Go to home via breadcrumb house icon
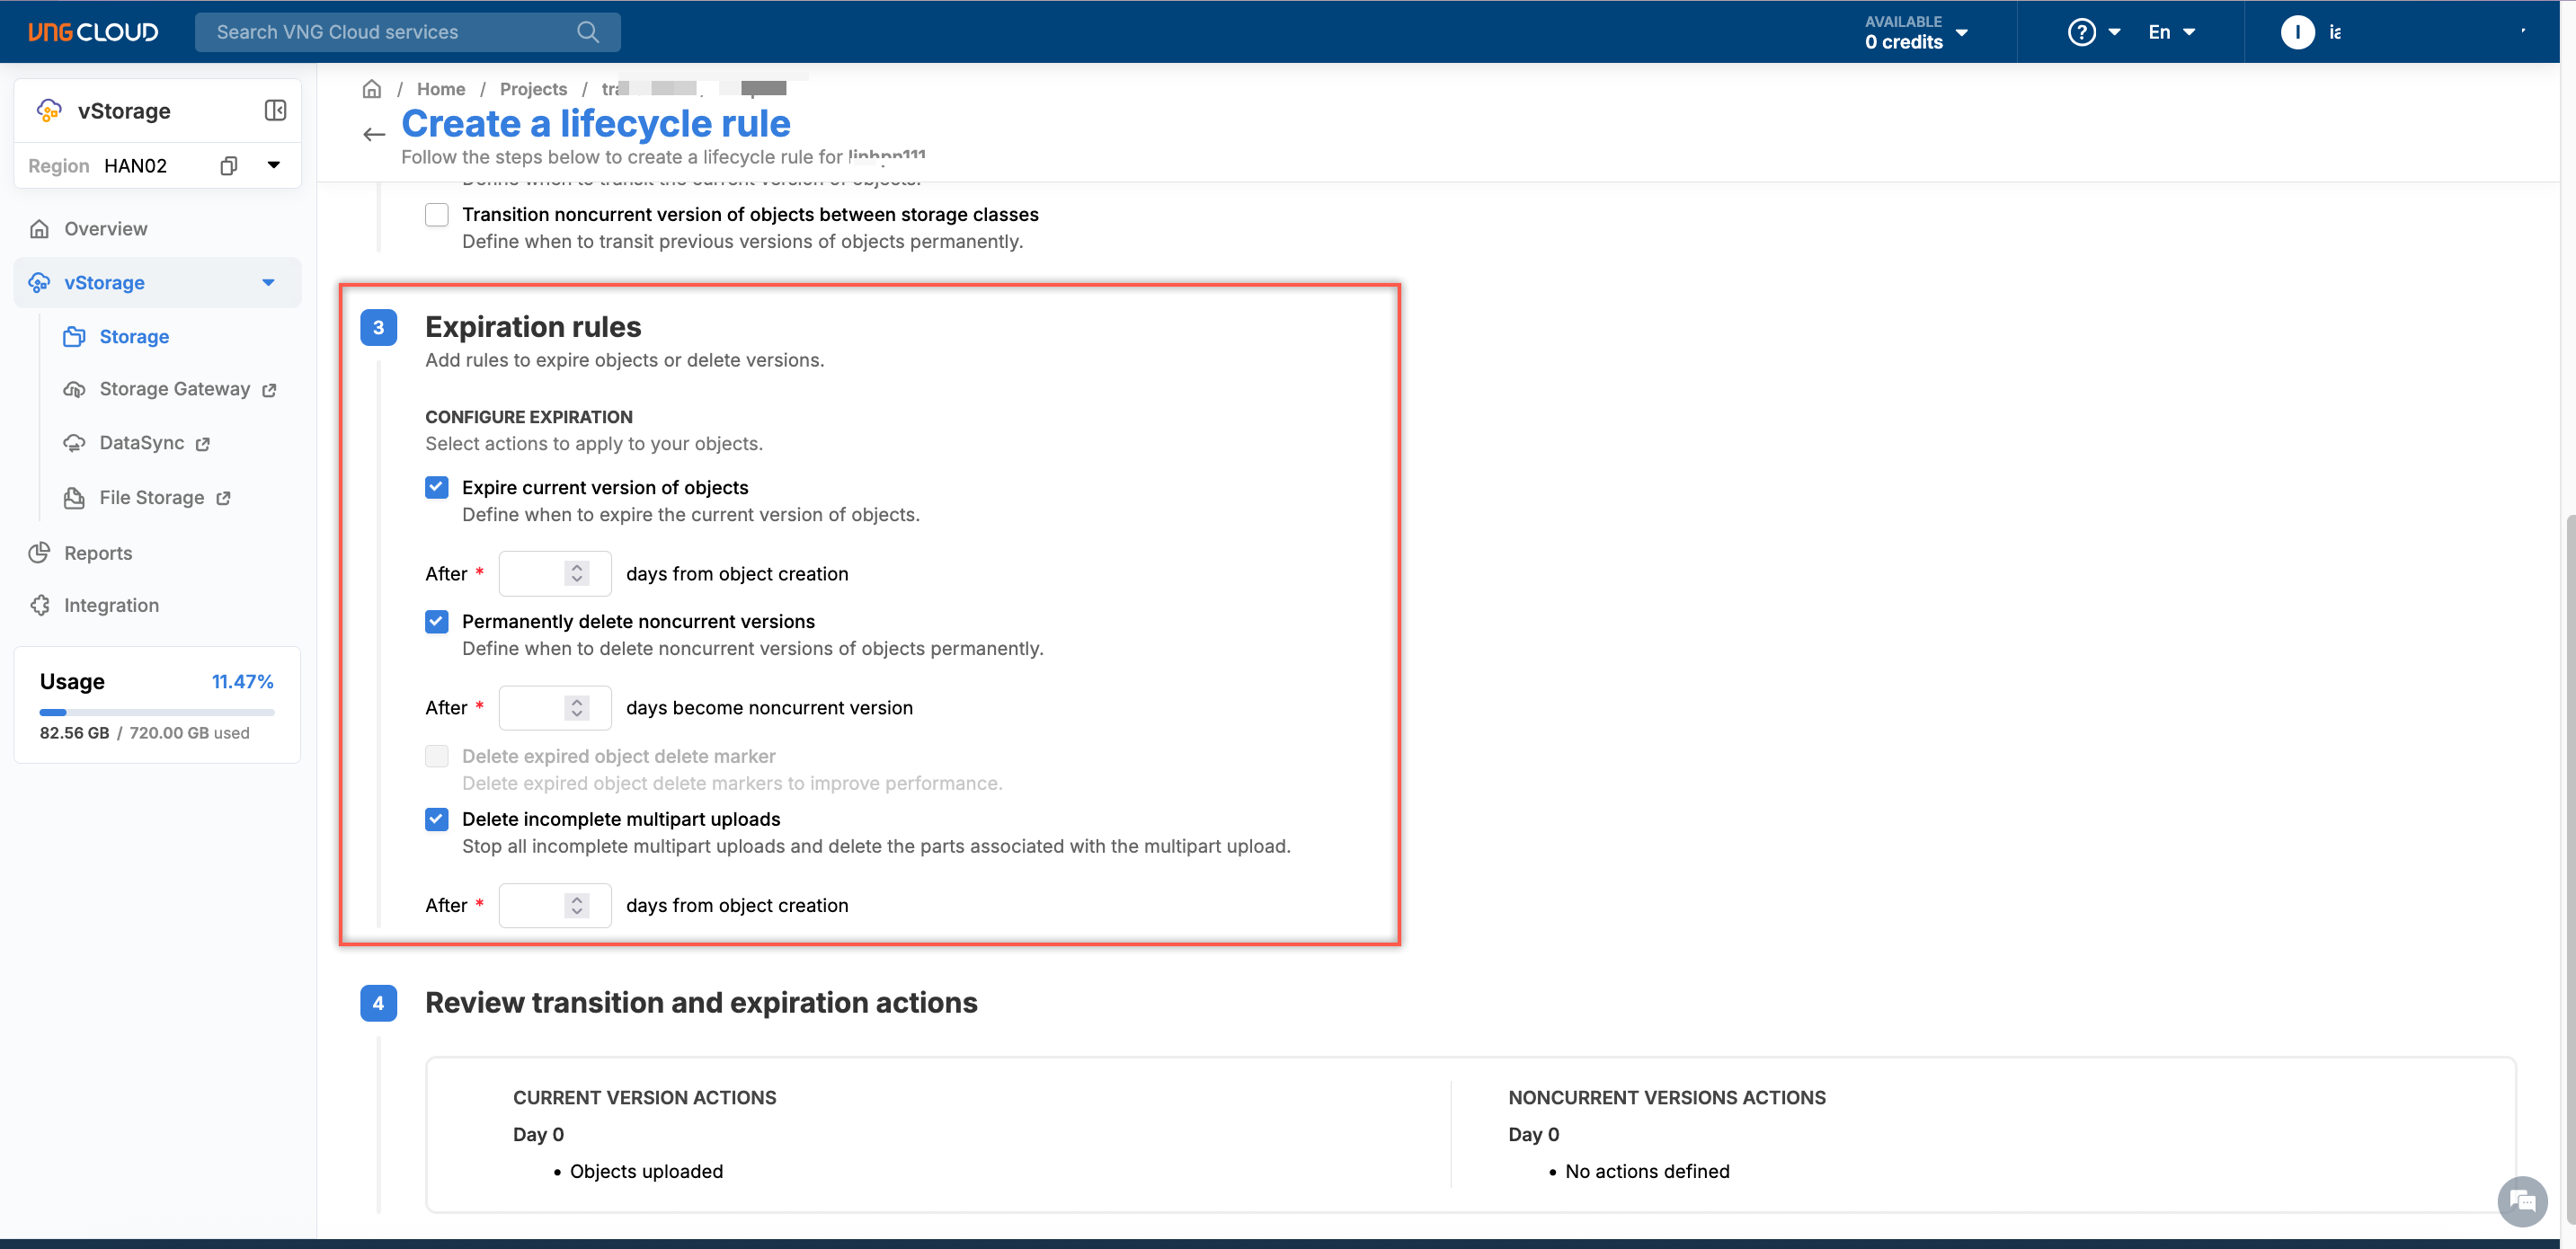 click(372, 89)
